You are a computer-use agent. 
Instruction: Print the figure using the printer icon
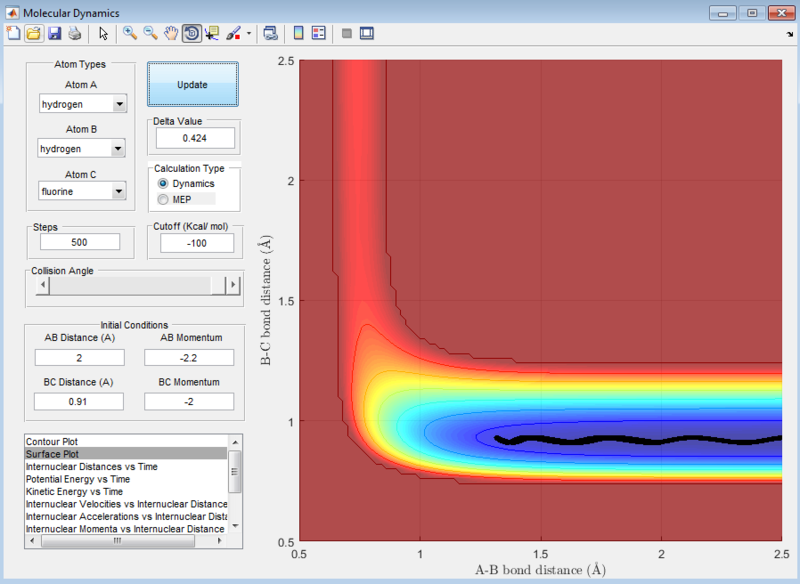pyautogui.click(x=75, y=34)
